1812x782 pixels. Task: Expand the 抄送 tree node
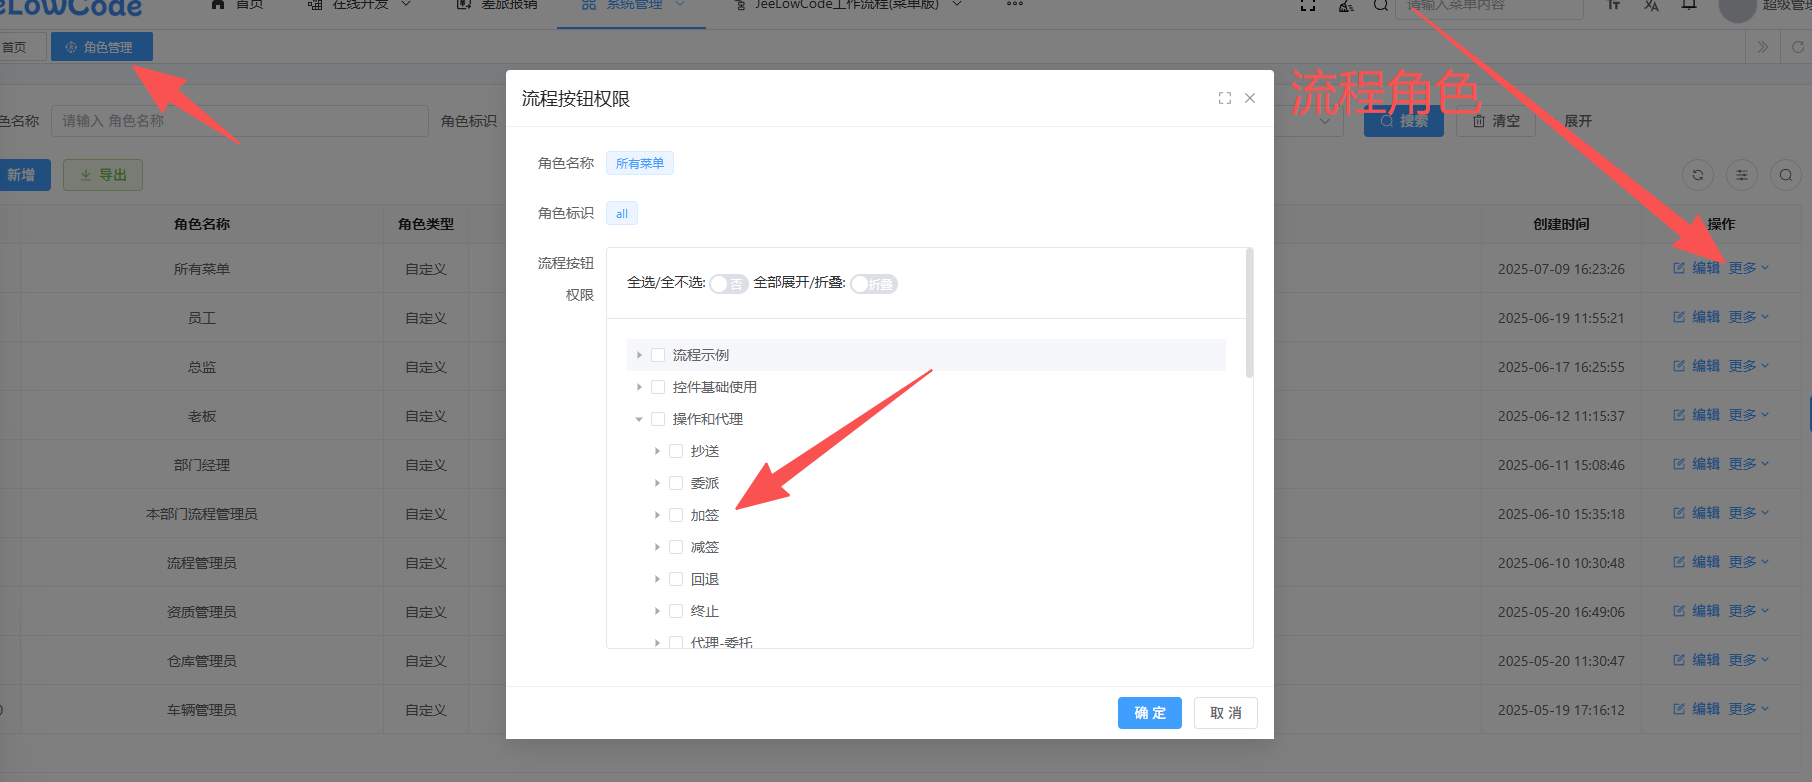657,451
